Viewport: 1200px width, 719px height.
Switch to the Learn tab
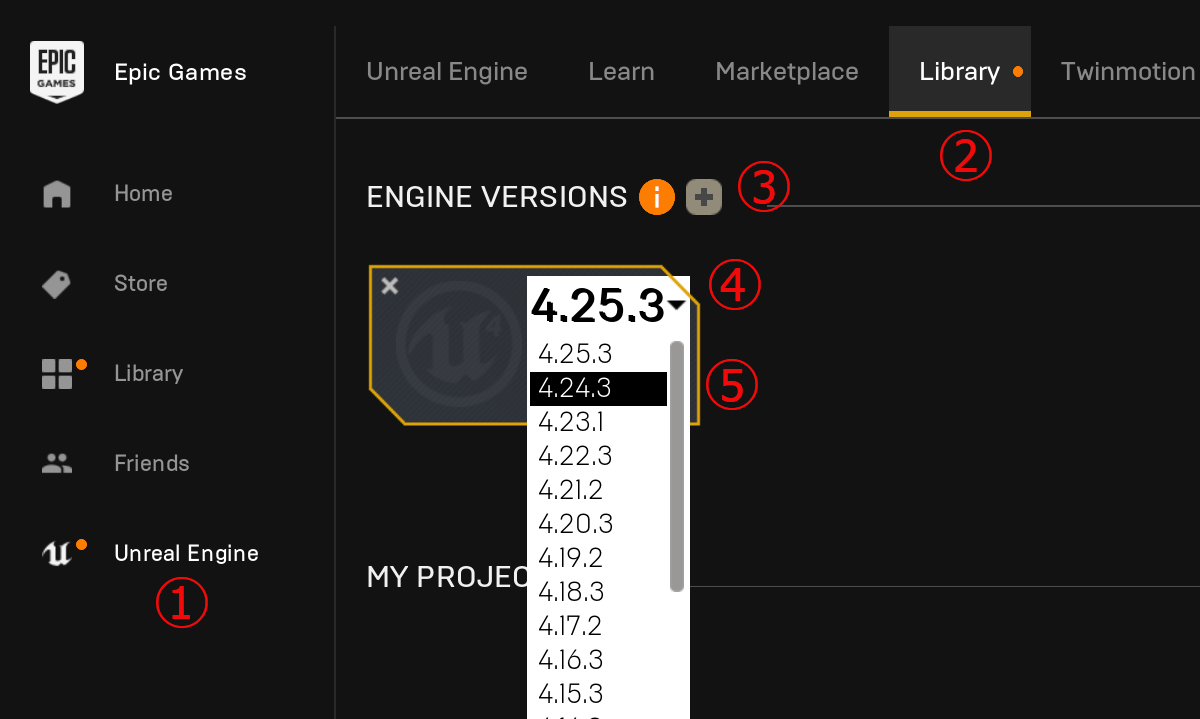coord(621,72)
